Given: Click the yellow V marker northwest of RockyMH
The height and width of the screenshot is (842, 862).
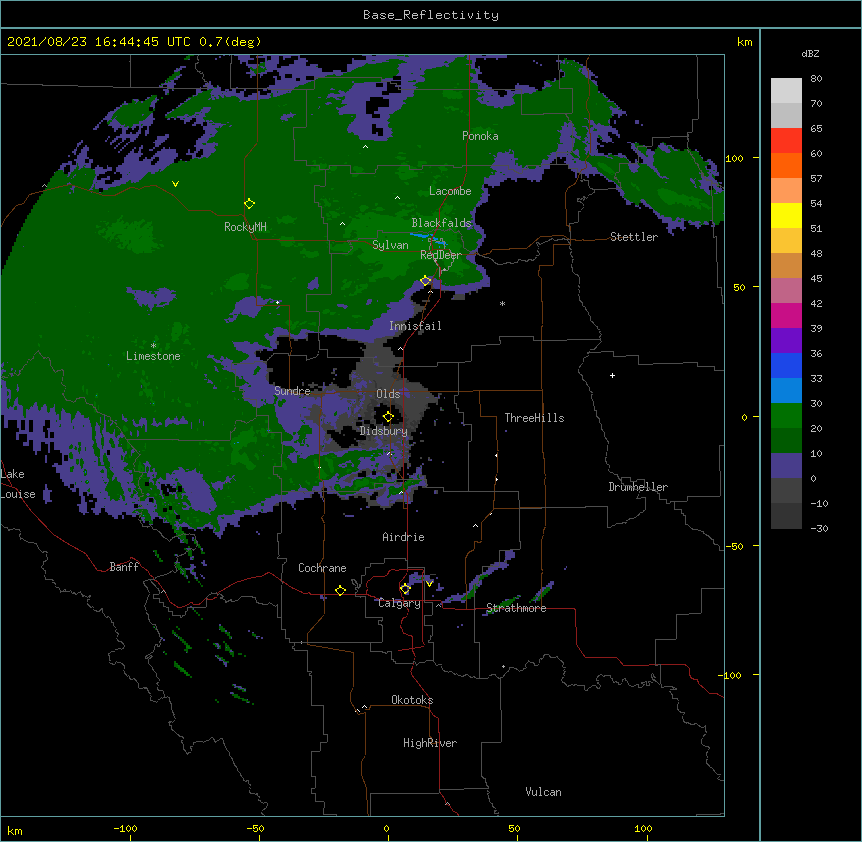Looking at the screenshot, I should (175, 184).
